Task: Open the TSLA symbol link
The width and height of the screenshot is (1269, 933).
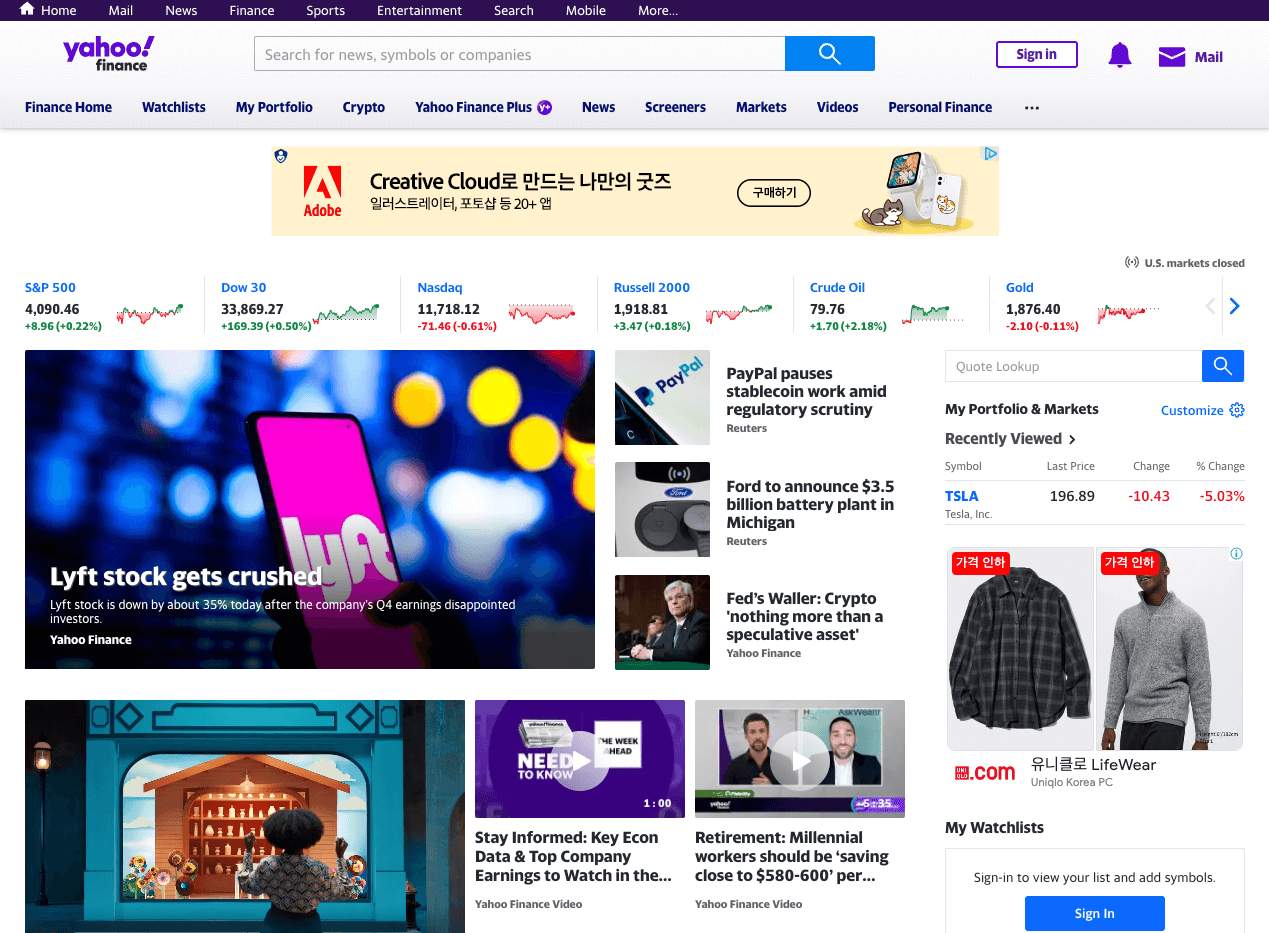Action: point(962,496)
